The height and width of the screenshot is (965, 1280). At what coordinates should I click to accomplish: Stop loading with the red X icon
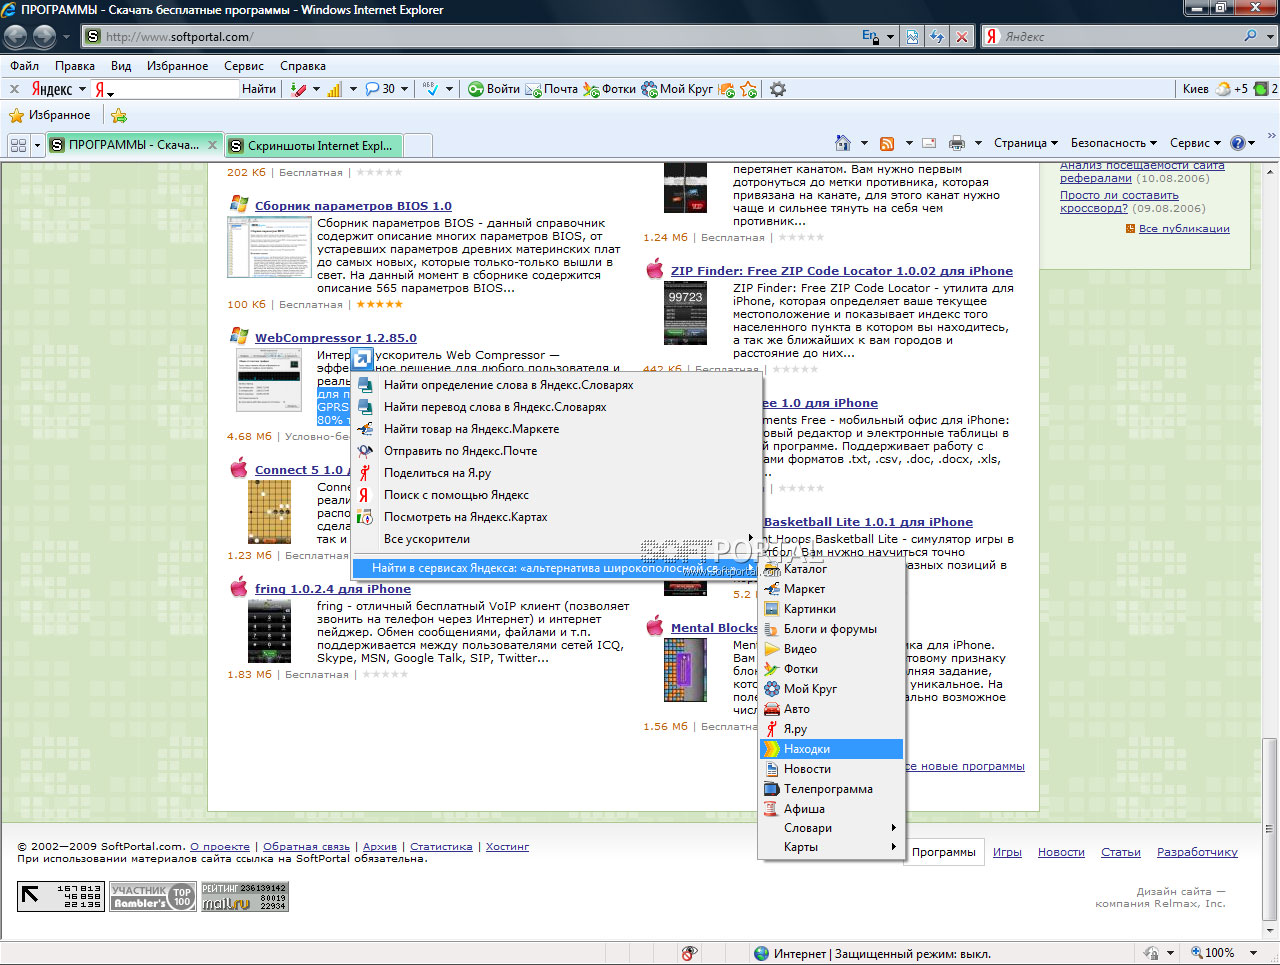[962, 36]
